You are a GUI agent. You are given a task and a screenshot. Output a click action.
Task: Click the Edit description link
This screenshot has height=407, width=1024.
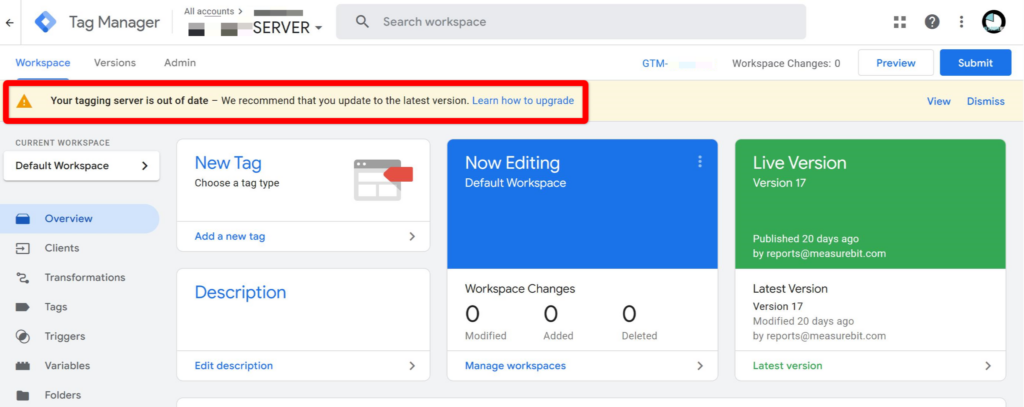click(x=234, y=366)
